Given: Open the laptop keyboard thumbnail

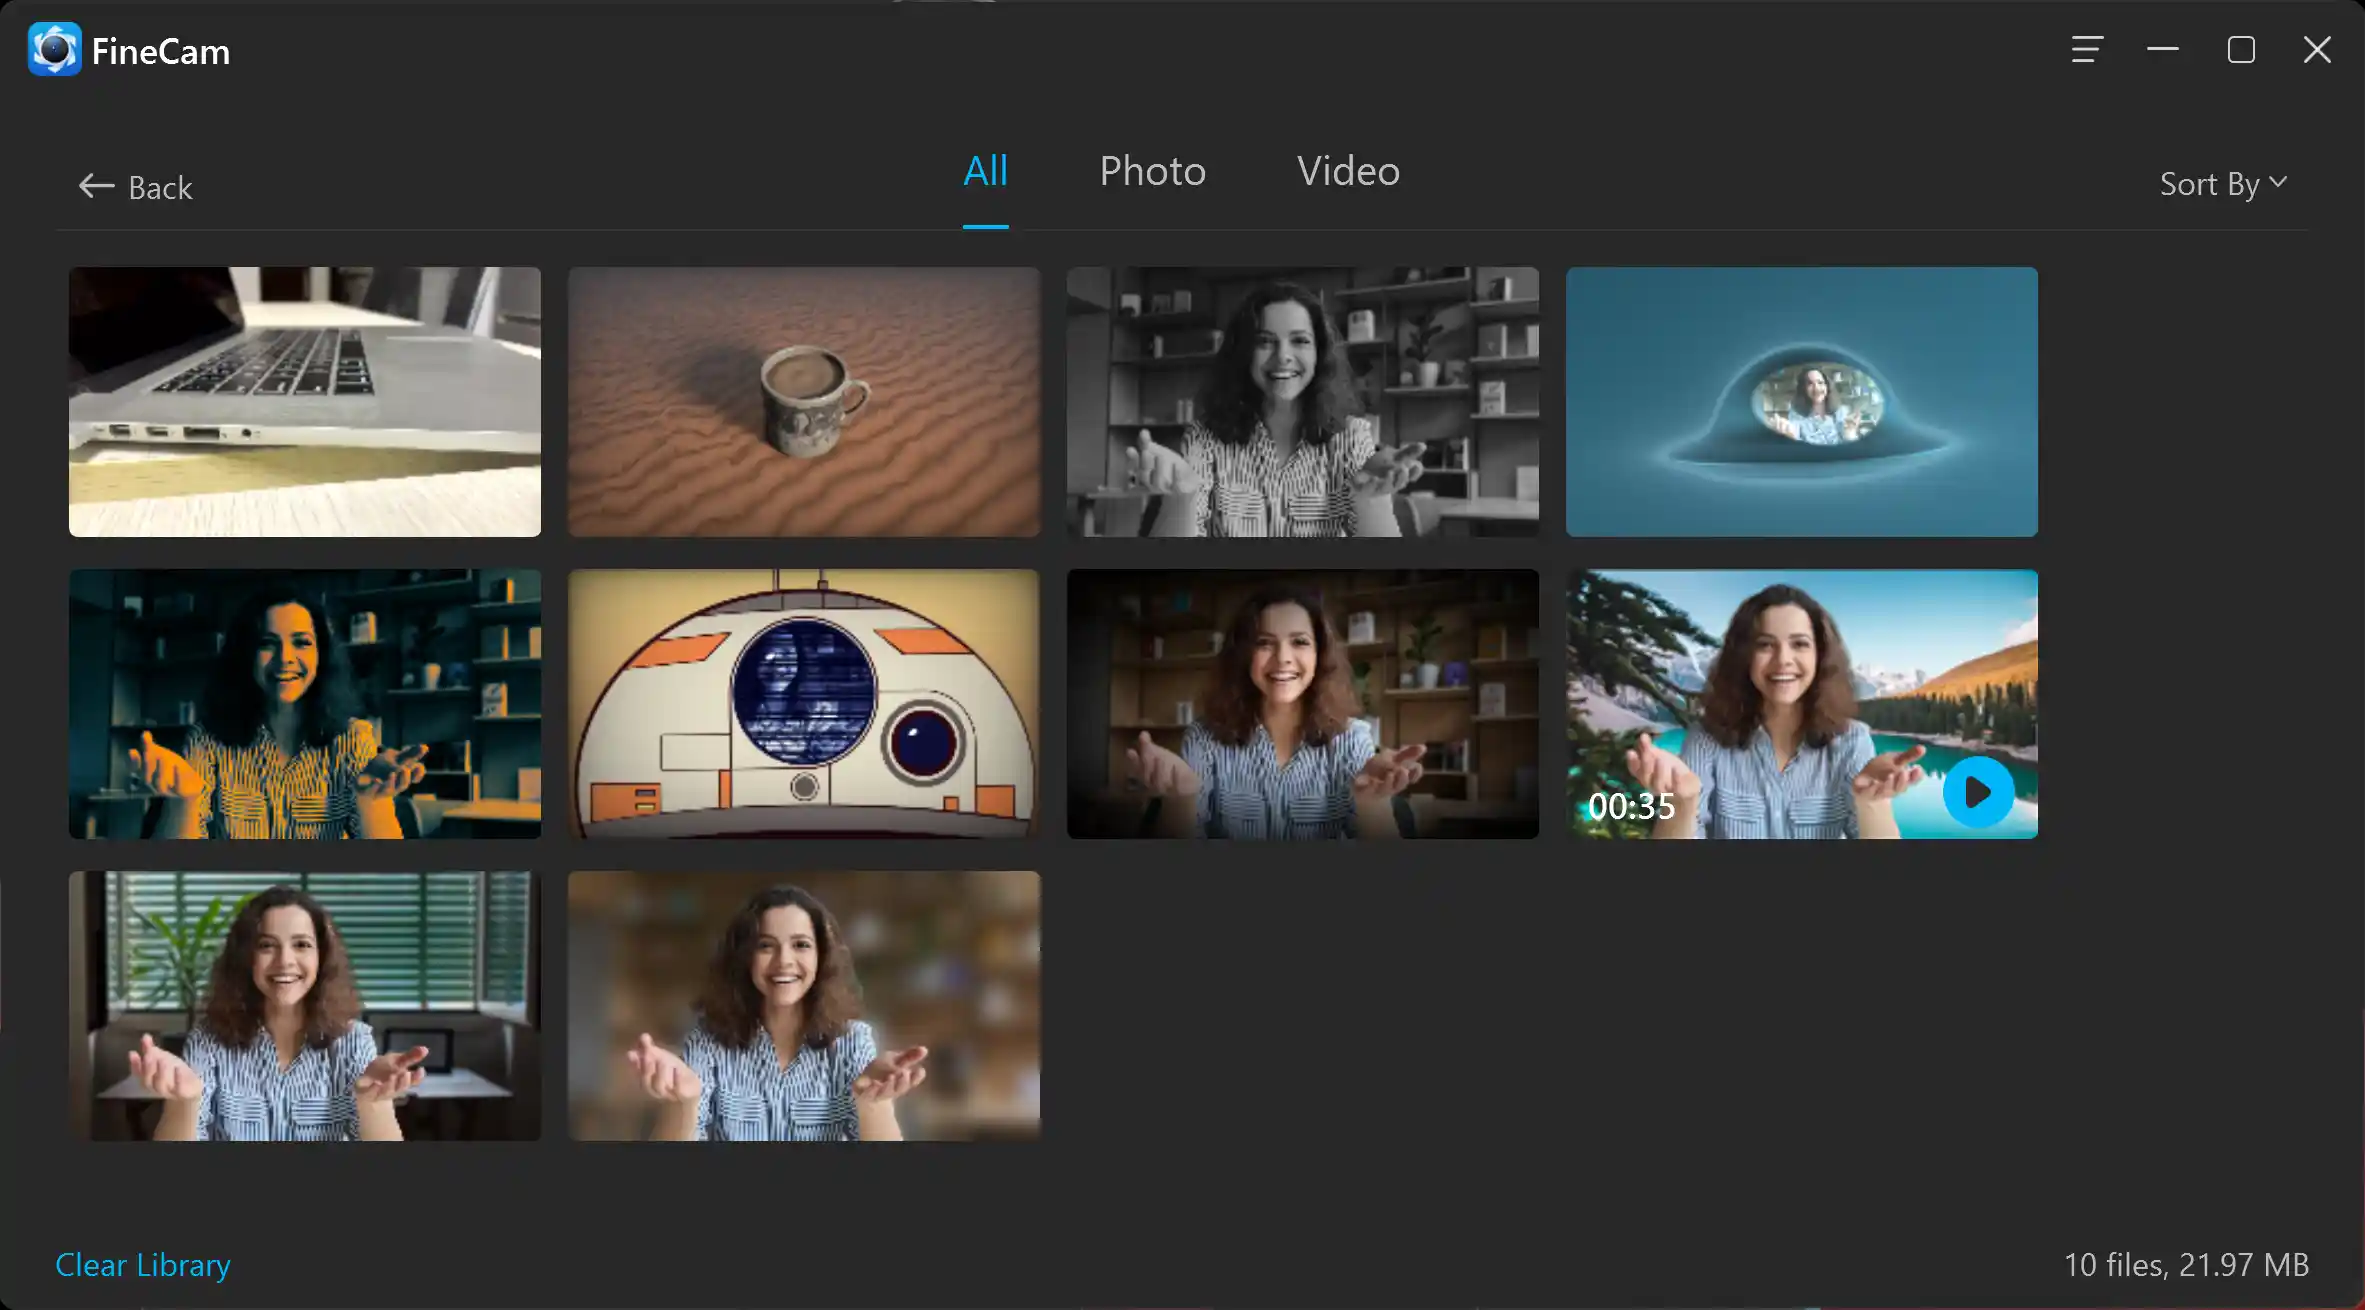Looking at the screenshot, I should coord(304,401).
